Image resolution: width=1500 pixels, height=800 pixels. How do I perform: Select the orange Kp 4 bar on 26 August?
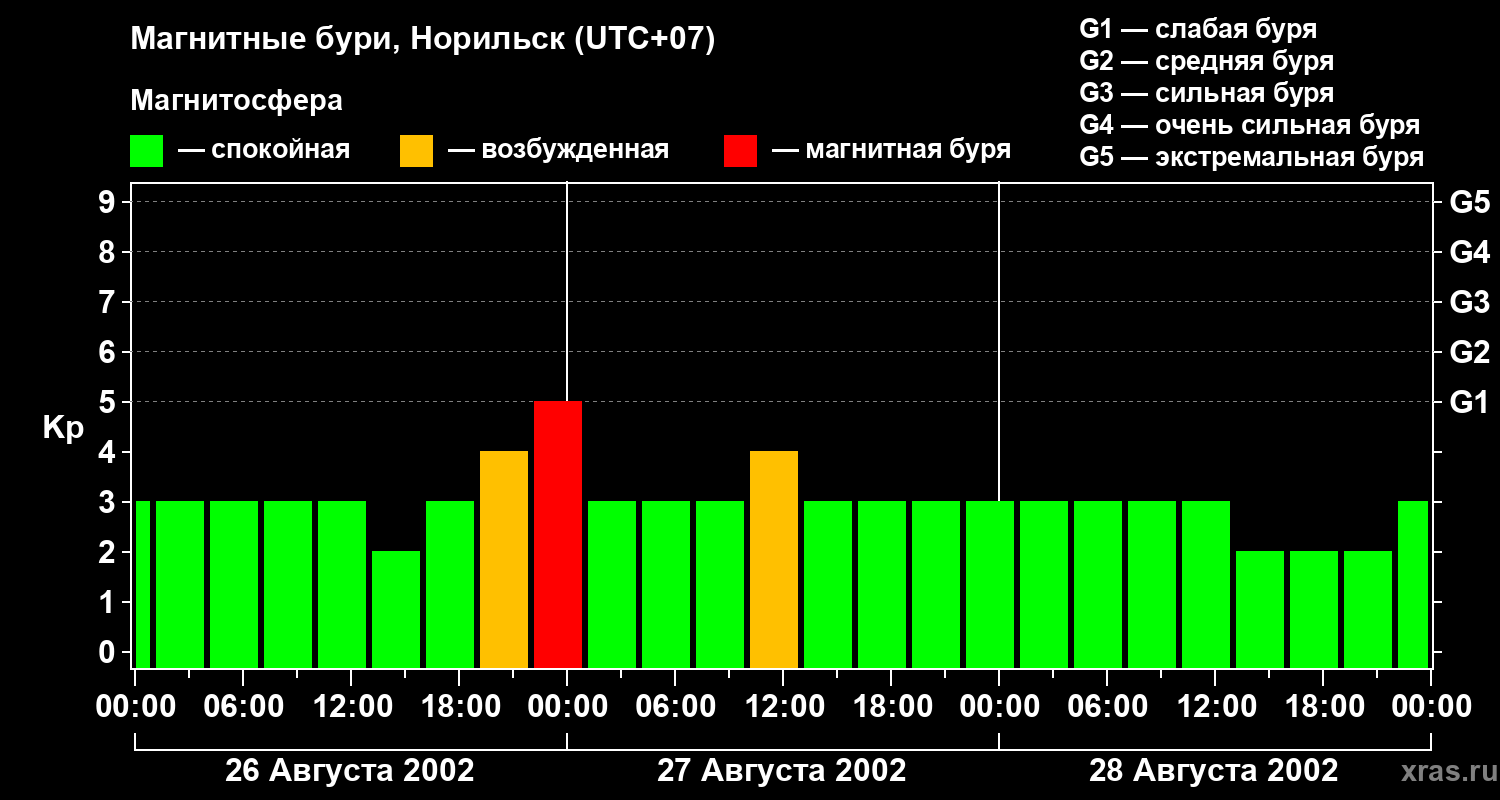point(504,559)
